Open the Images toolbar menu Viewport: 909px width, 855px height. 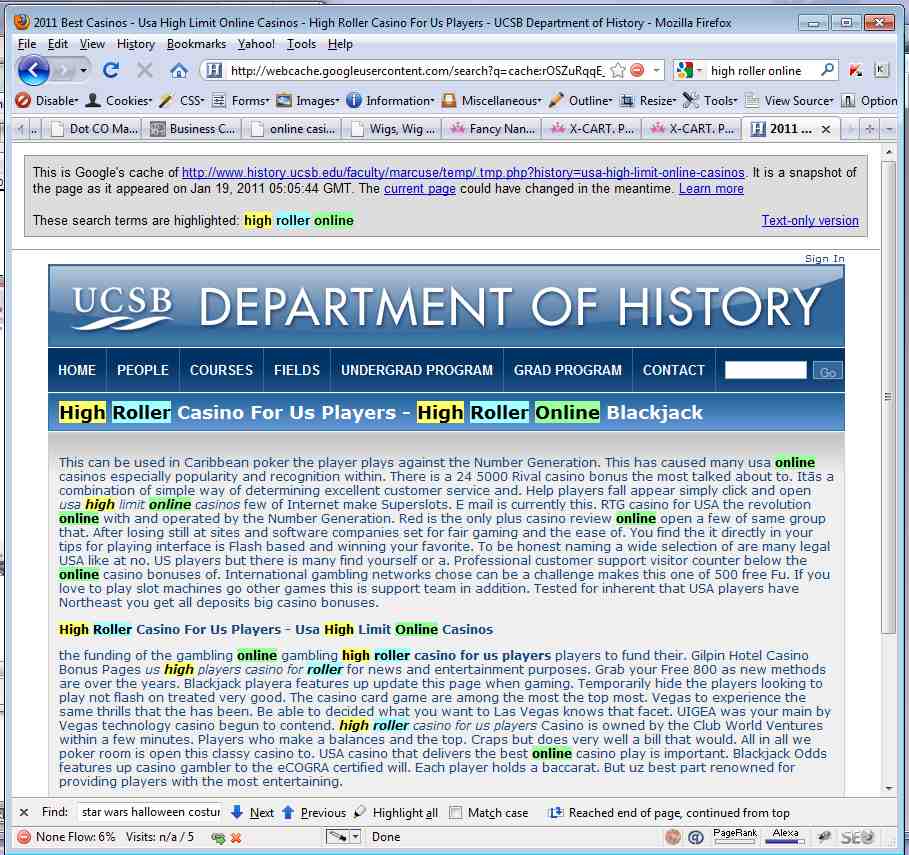click(308, 101)
